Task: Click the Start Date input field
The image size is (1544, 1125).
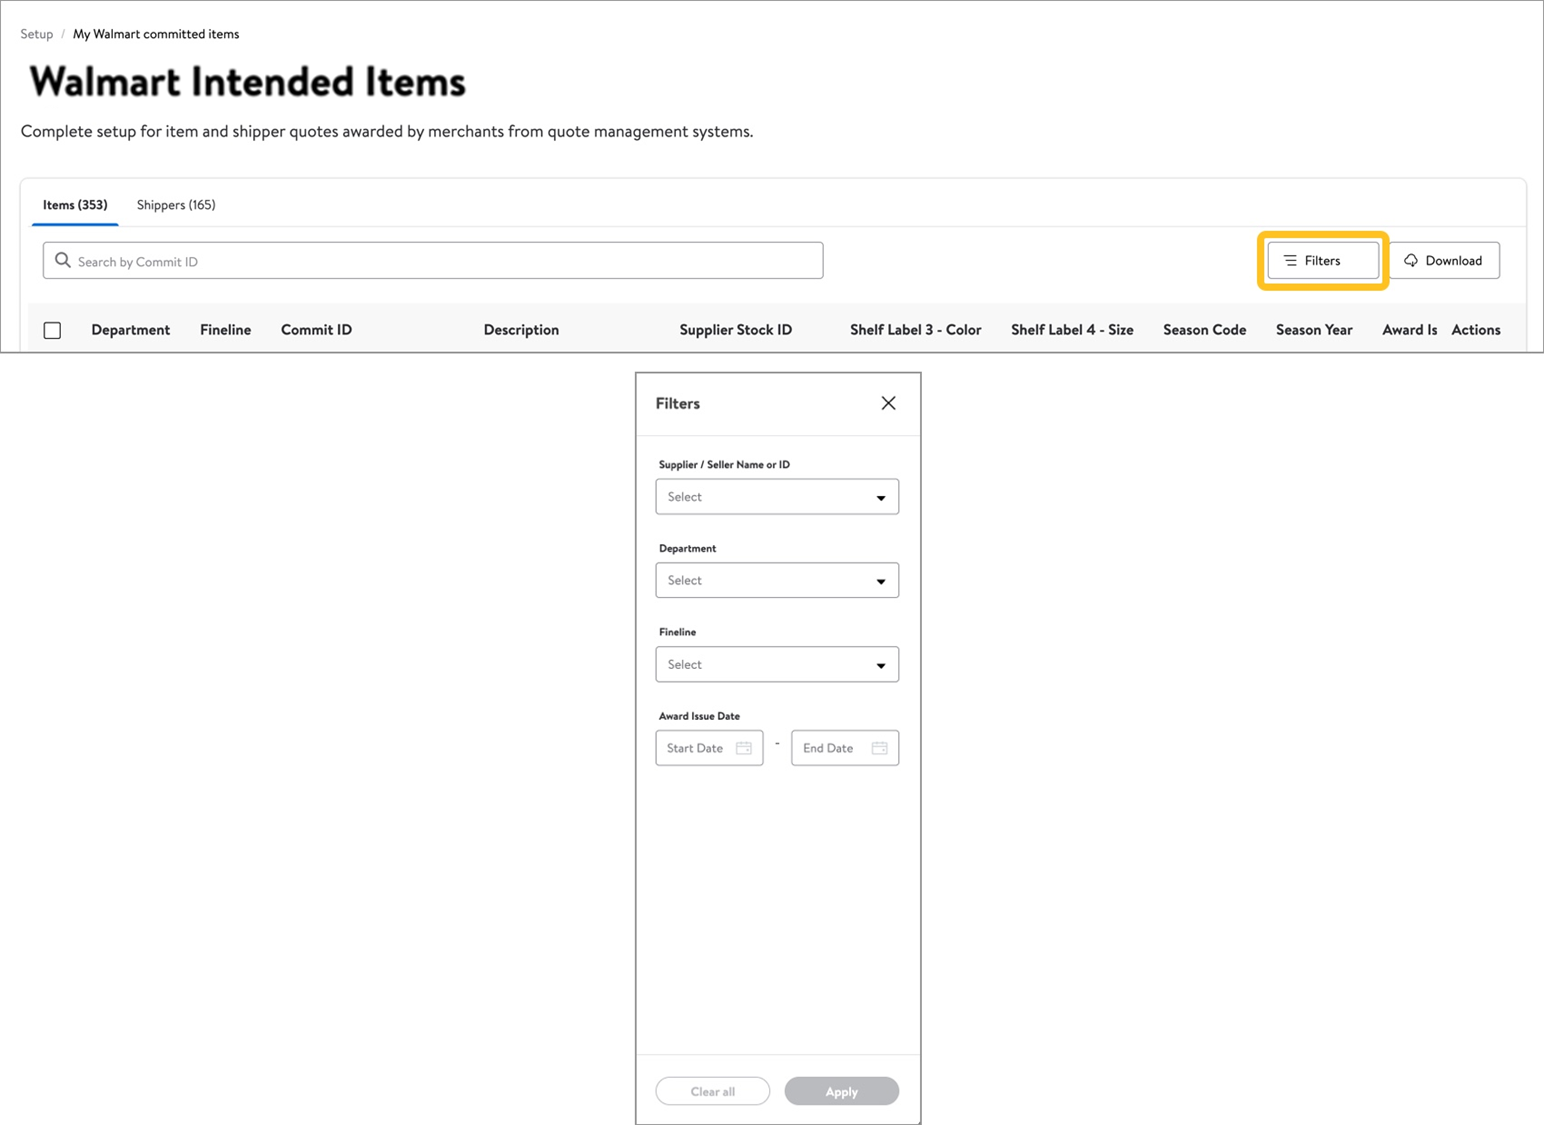Action: (x=709, y=748)
